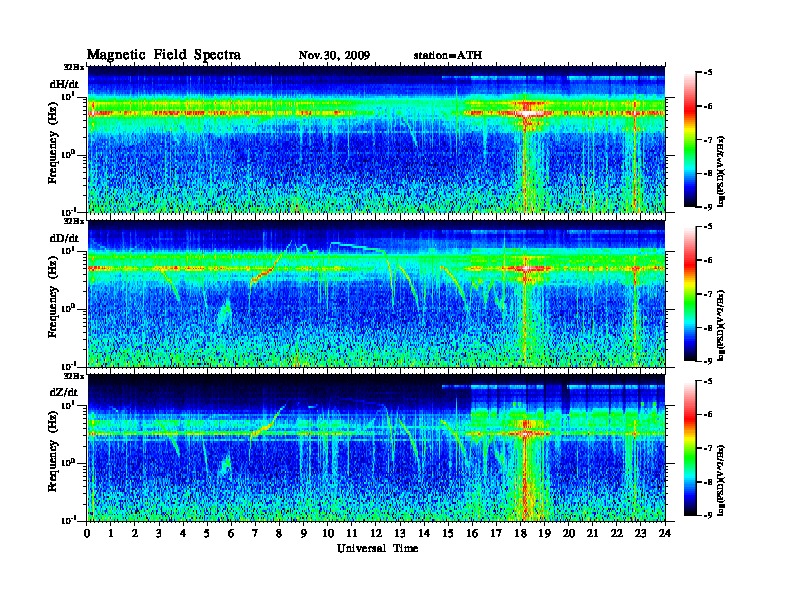The width and height of the screenshot is (792, 612).
Task: Open the dH/dt spectrogram plot
Action: 376,139
